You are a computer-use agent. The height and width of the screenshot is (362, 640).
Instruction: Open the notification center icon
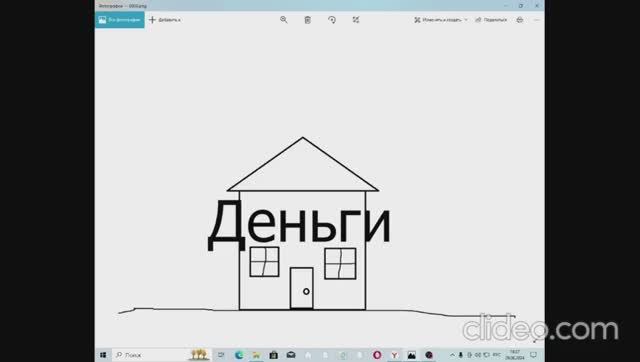tap(533, 355)
